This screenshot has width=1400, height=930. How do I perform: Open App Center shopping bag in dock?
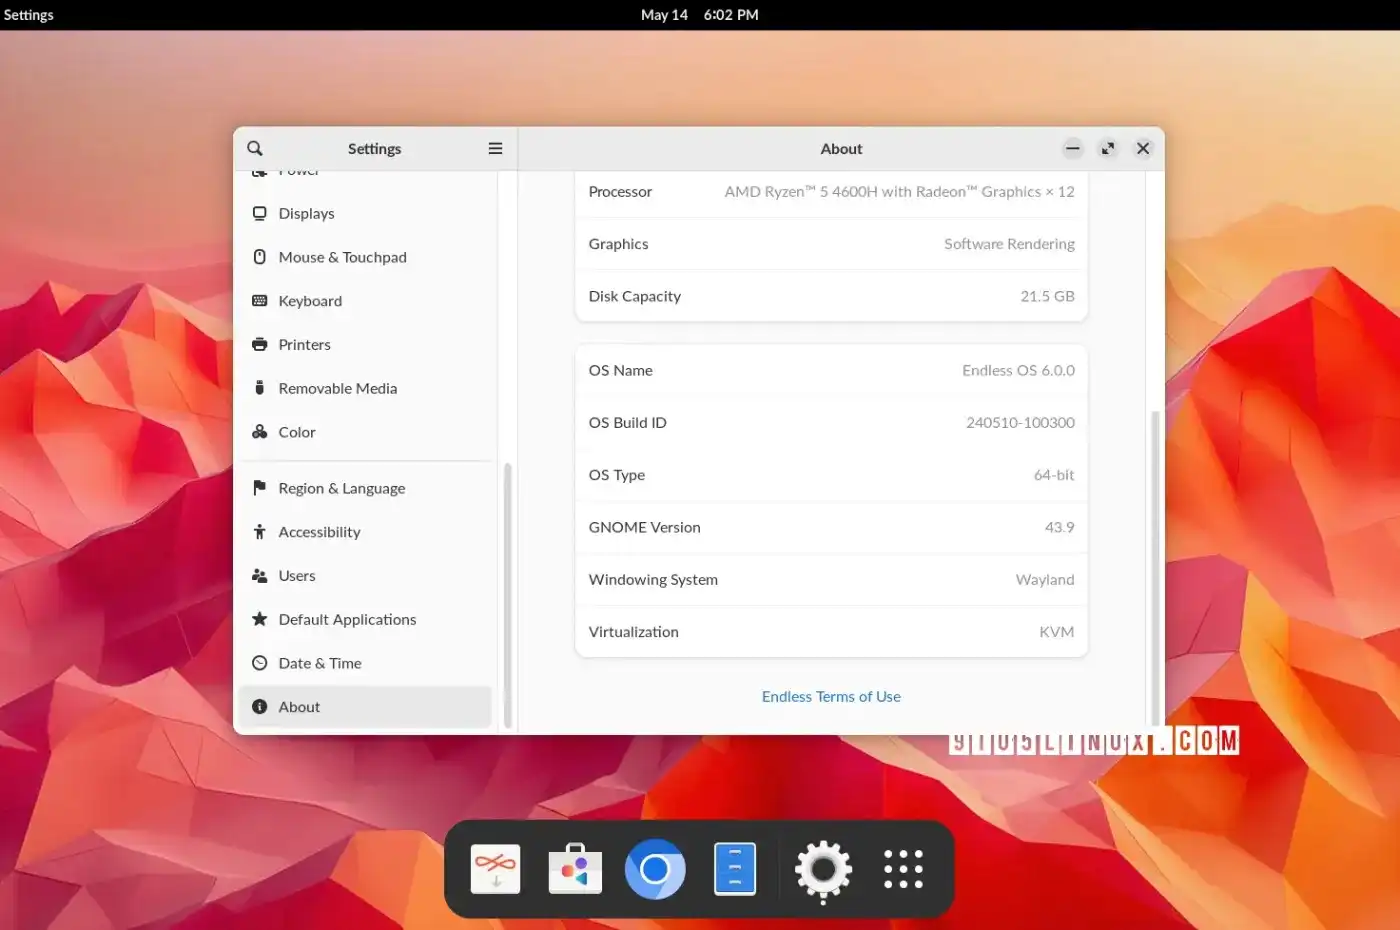[x=575, y=868]
